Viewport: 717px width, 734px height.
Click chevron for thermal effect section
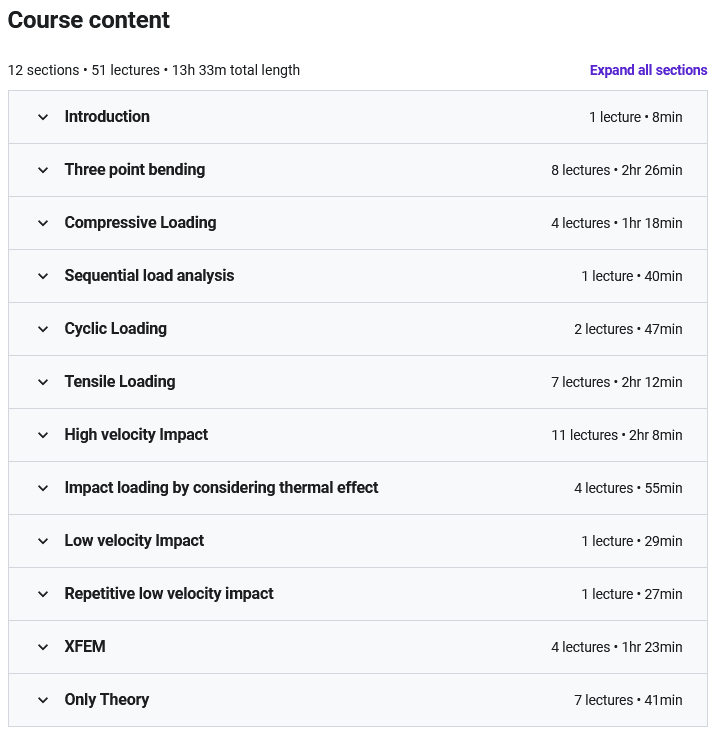43,488
